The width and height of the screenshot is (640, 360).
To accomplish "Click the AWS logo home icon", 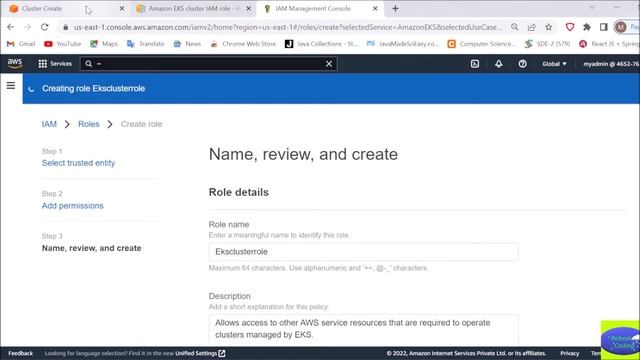I will (x=15, y=63).
